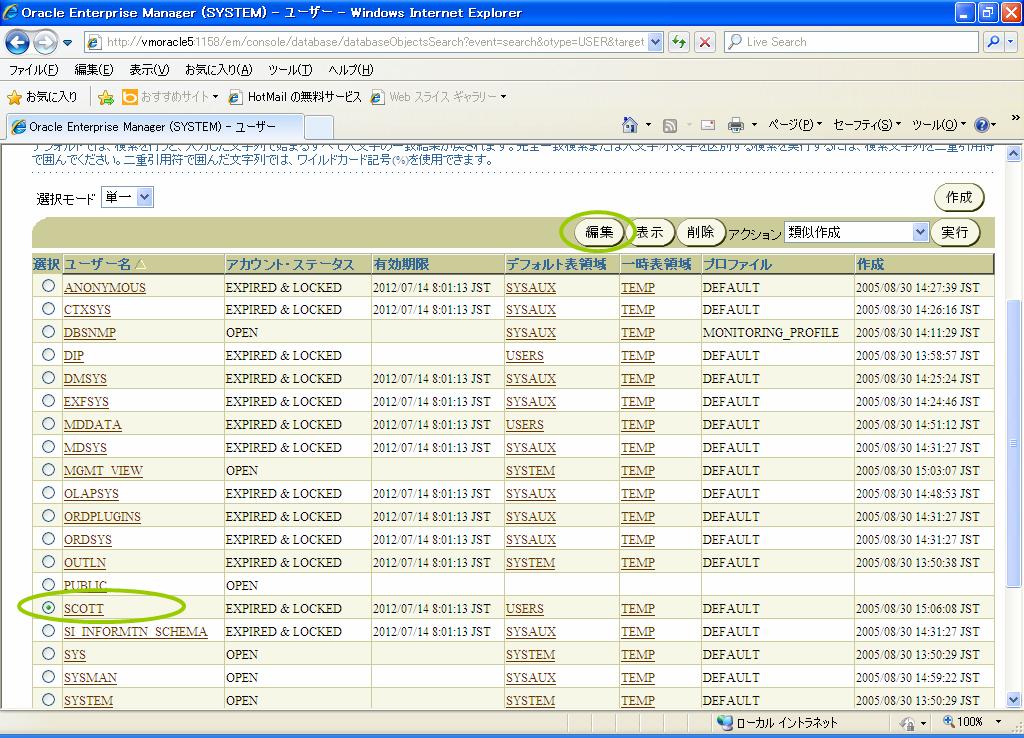Select the CTXSYS user radio button

click(x=48, y=308)
